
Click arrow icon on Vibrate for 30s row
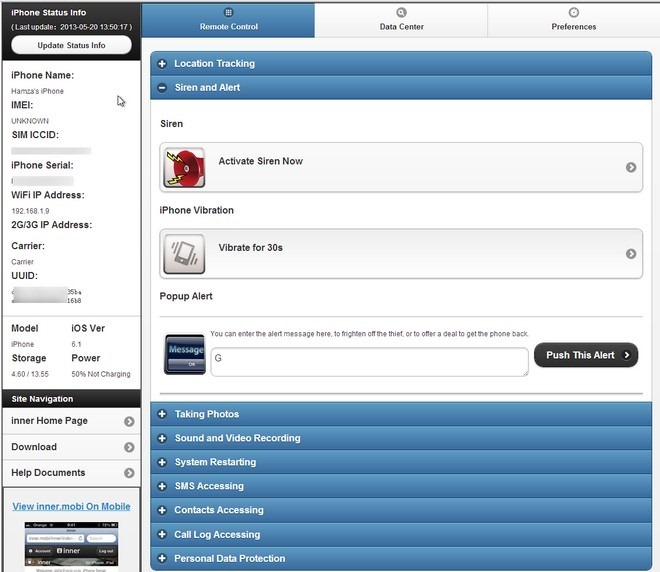(x=631, y=254)
